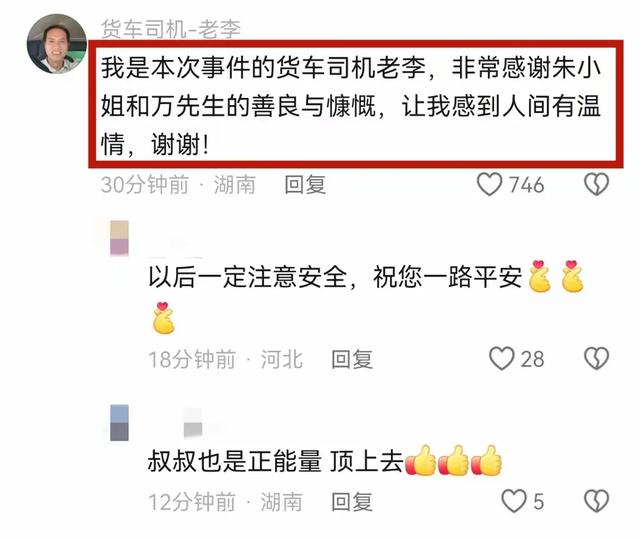
Task: Tap the 746 like count
Action: (527, 185)
